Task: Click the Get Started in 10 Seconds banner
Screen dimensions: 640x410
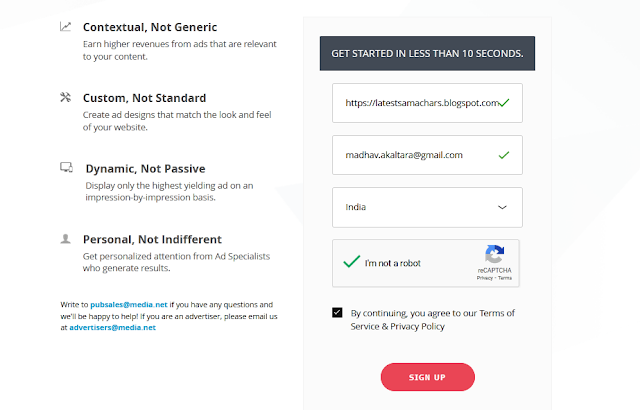Action: (x=427, y=53)
